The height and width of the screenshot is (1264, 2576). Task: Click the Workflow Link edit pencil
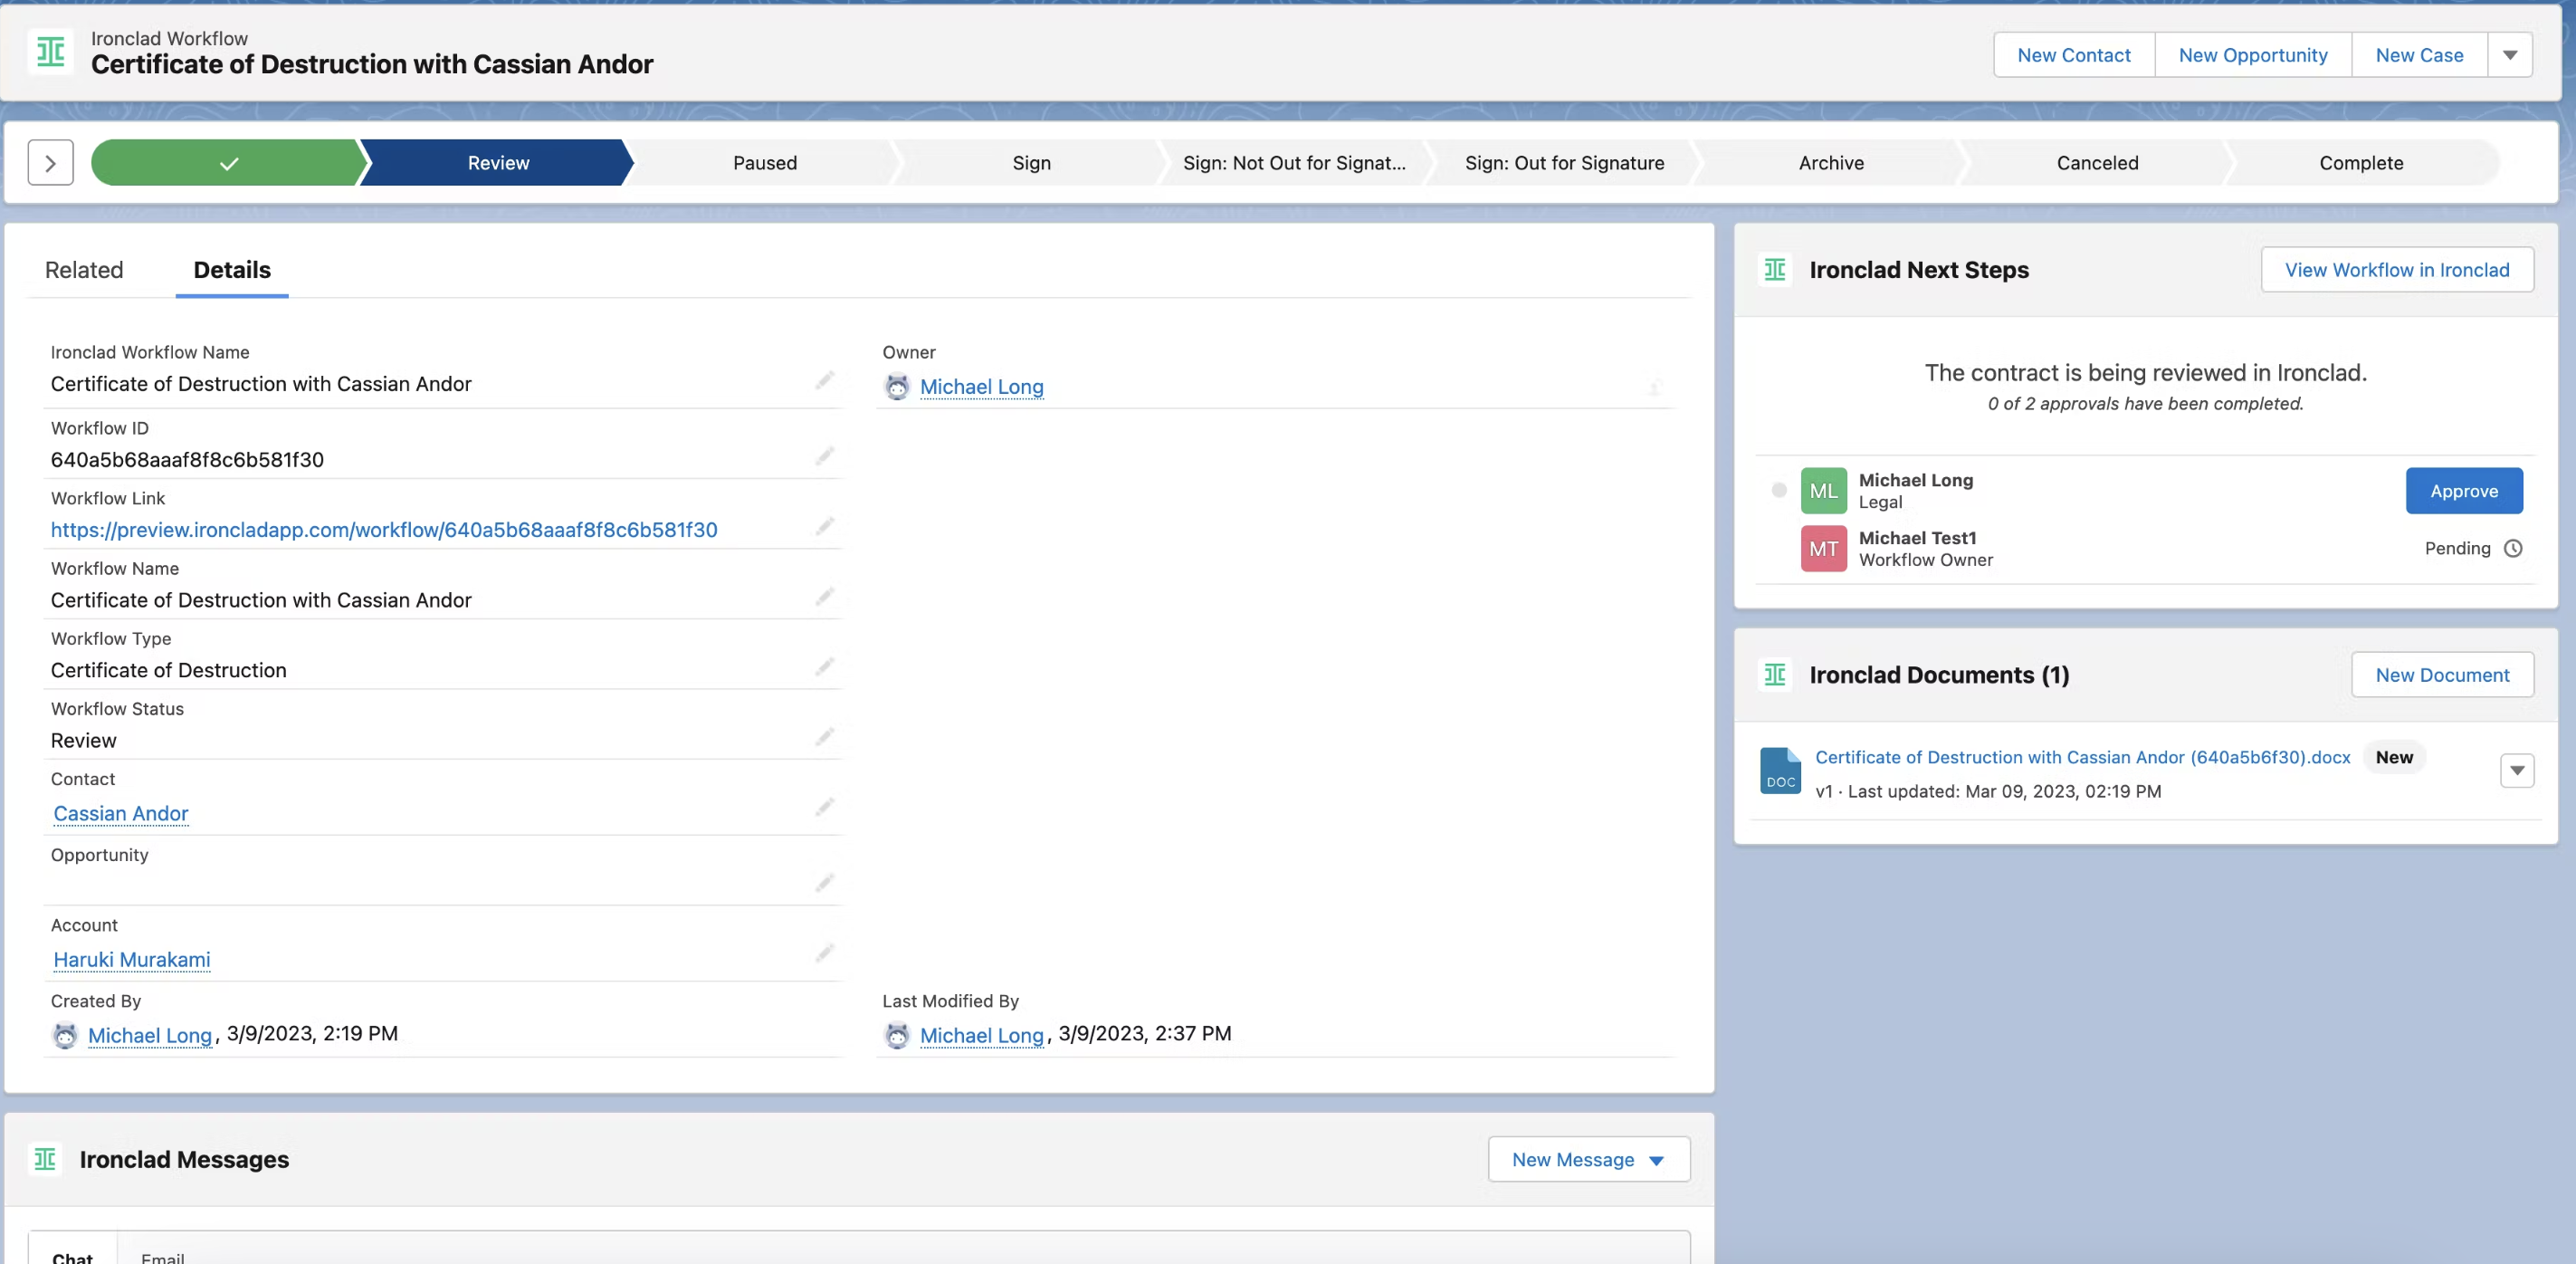click(824, 527)
